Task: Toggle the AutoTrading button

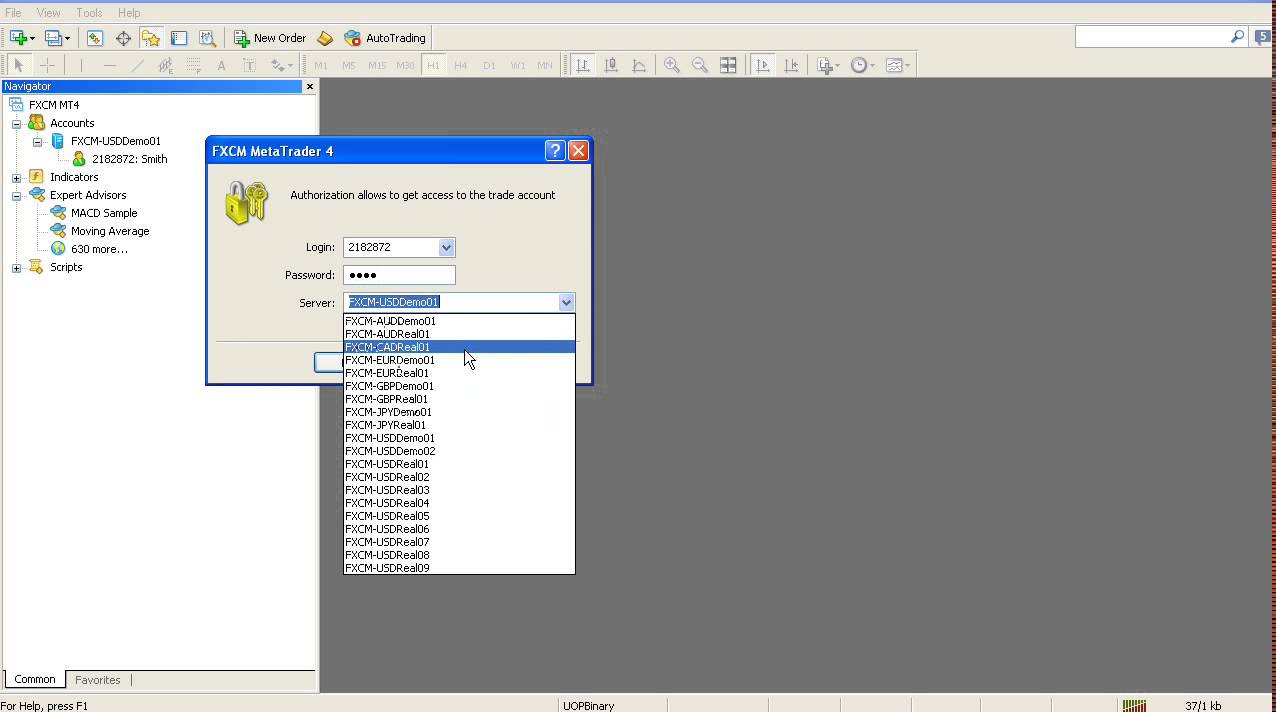Action: [x=385, y=38]
